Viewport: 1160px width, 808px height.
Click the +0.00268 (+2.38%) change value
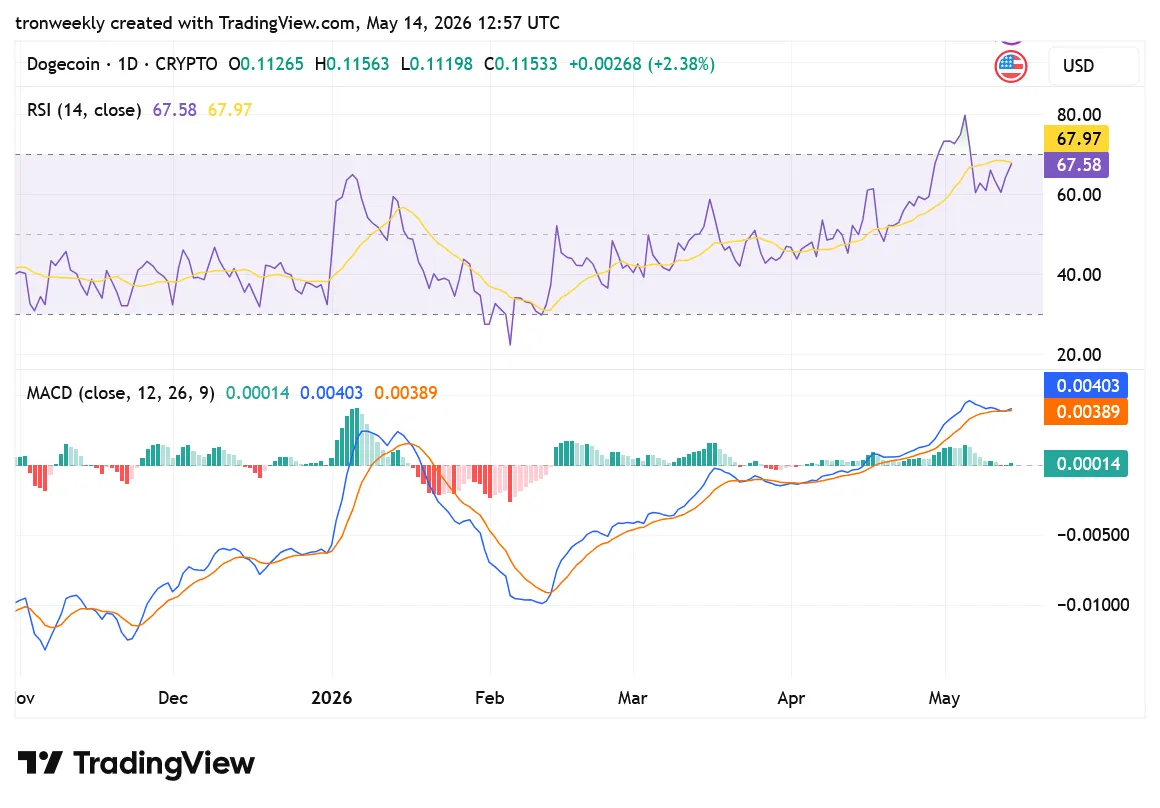pyautogui.click(x=641, y=64)
